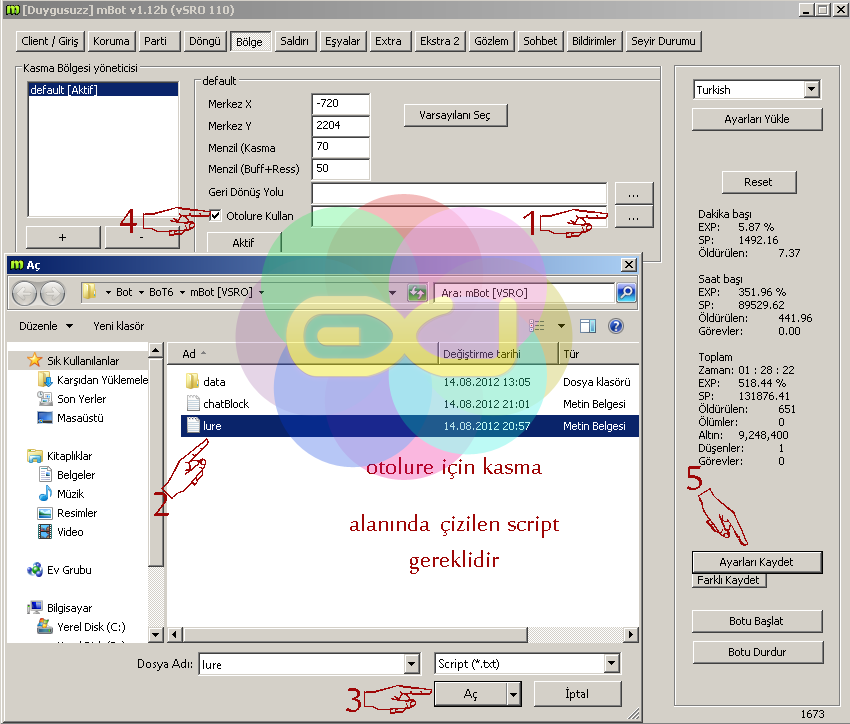The height and width of the screenshot is (724, 850).
Task: Switch to the Client / Giriş tab
Action: (50, 41)
